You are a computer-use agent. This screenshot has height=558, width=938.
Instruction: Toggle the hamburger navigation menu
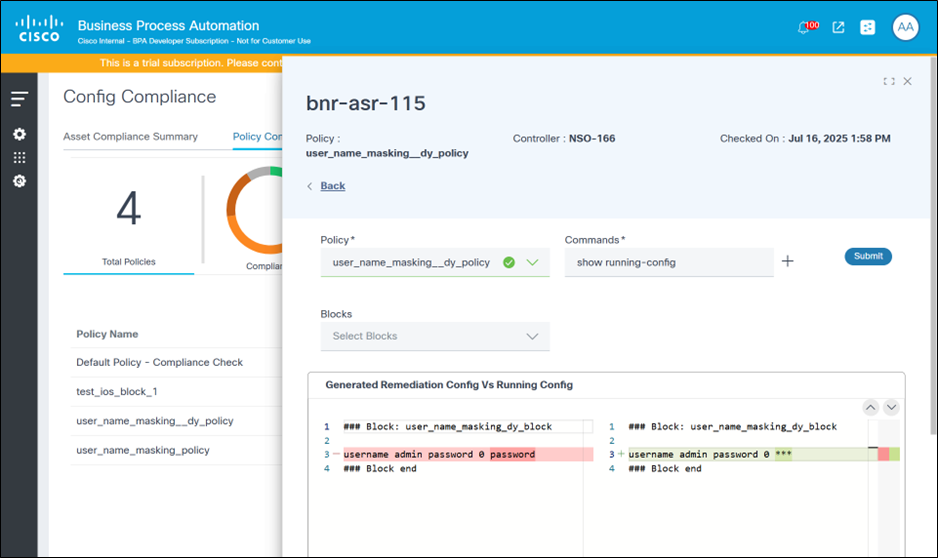click(x=19, y=99)
